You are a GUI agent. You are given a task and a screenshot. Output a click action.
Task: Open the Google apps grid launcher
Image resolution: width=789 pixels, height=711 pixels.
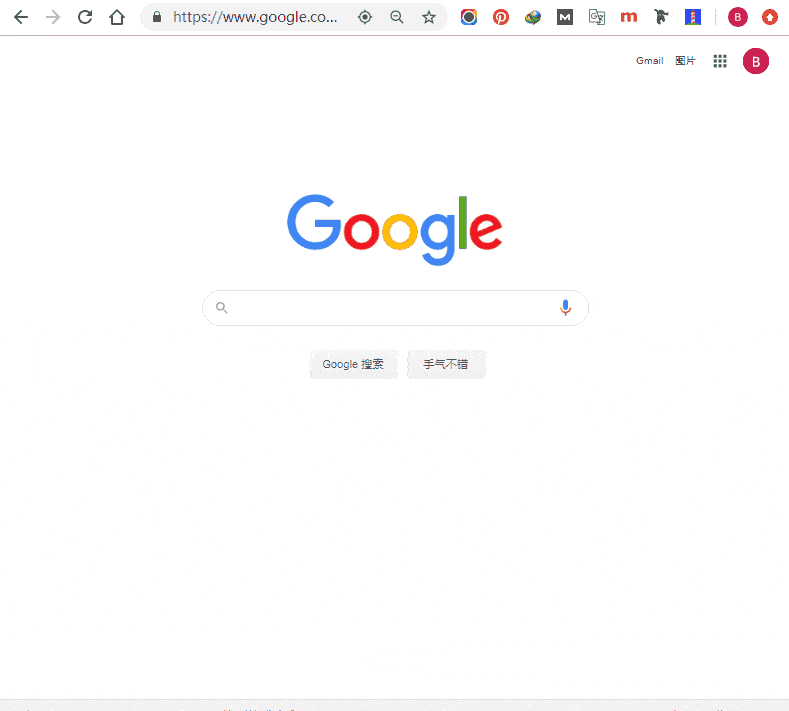click(x=720, y=61)
